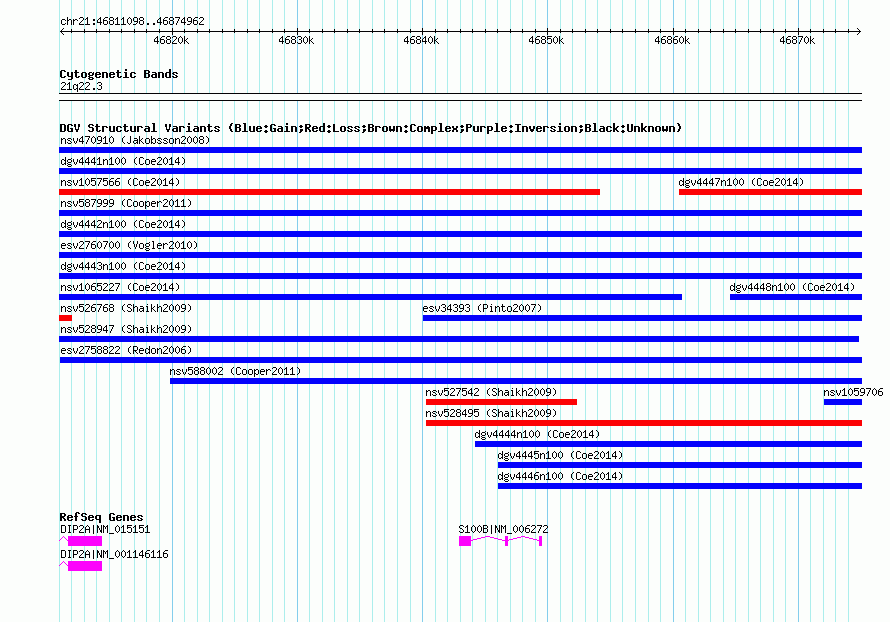The width and height of the screenshot is (890, 622).
Task: Click the dgv4441n100 (Coe2014) label
Action: (123, 161)
